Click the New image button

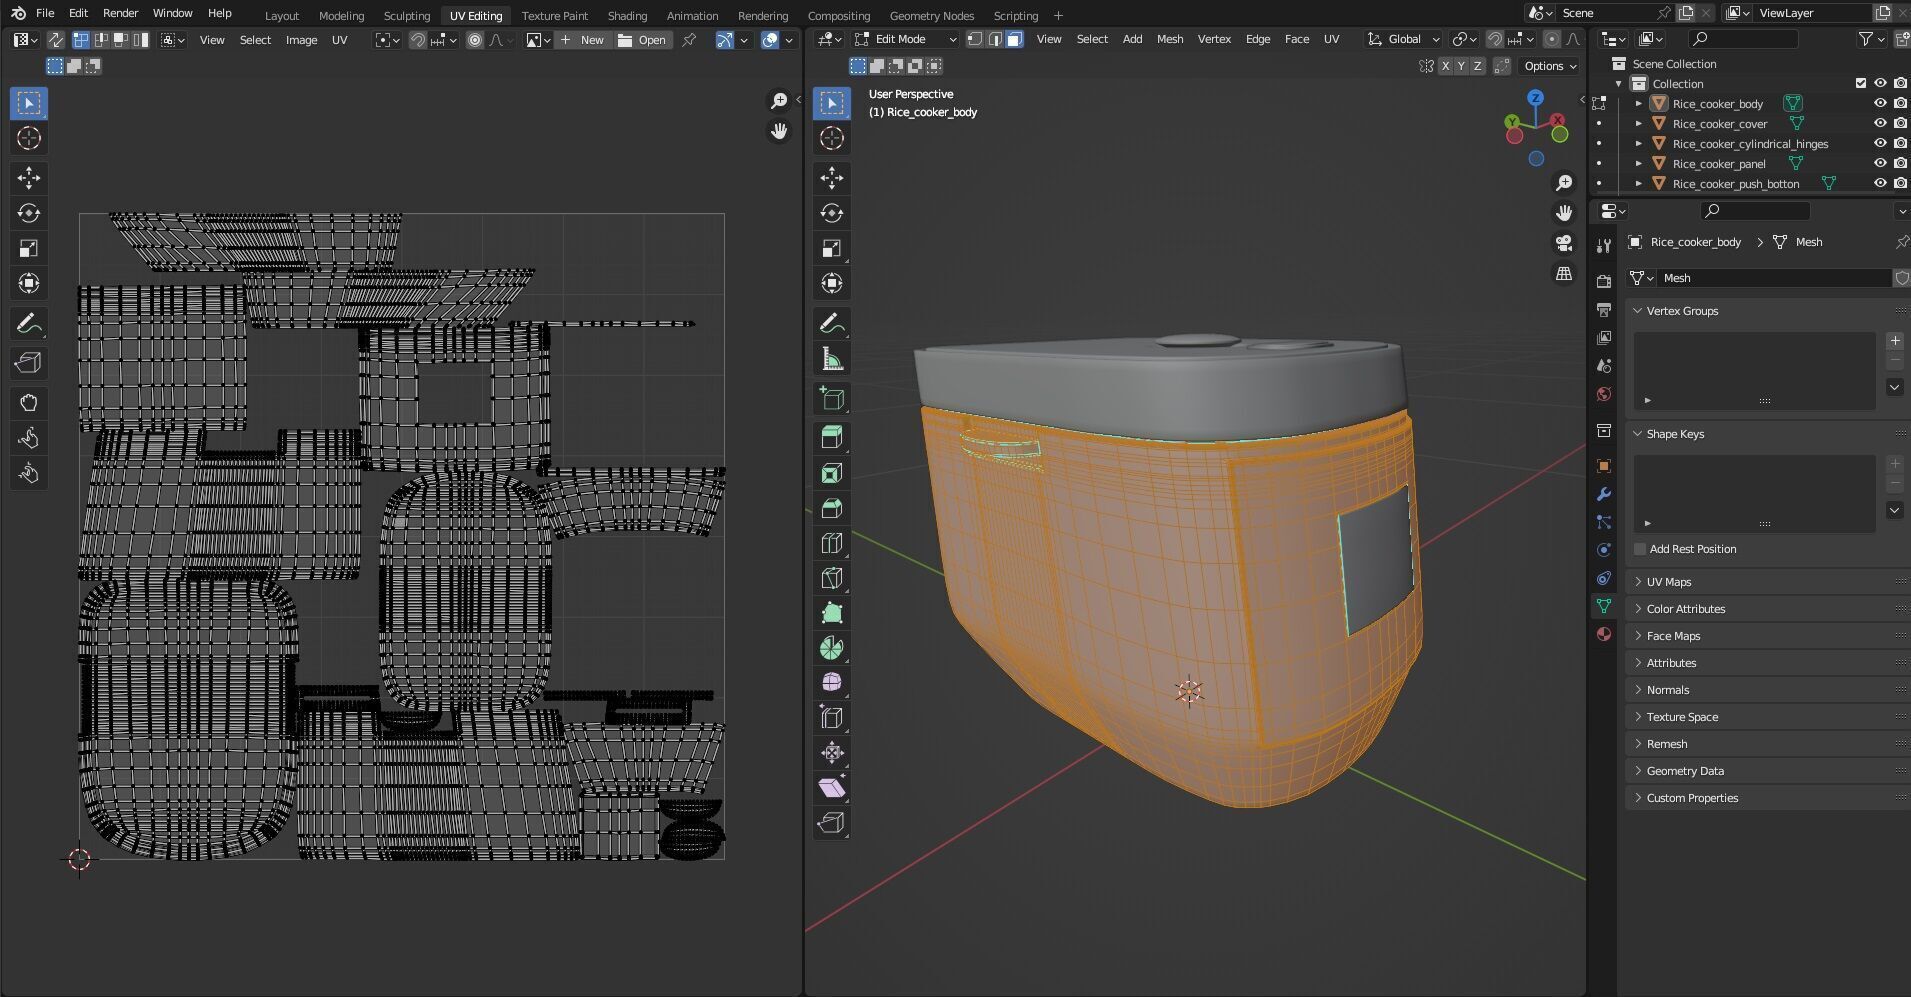pos(582,40)
